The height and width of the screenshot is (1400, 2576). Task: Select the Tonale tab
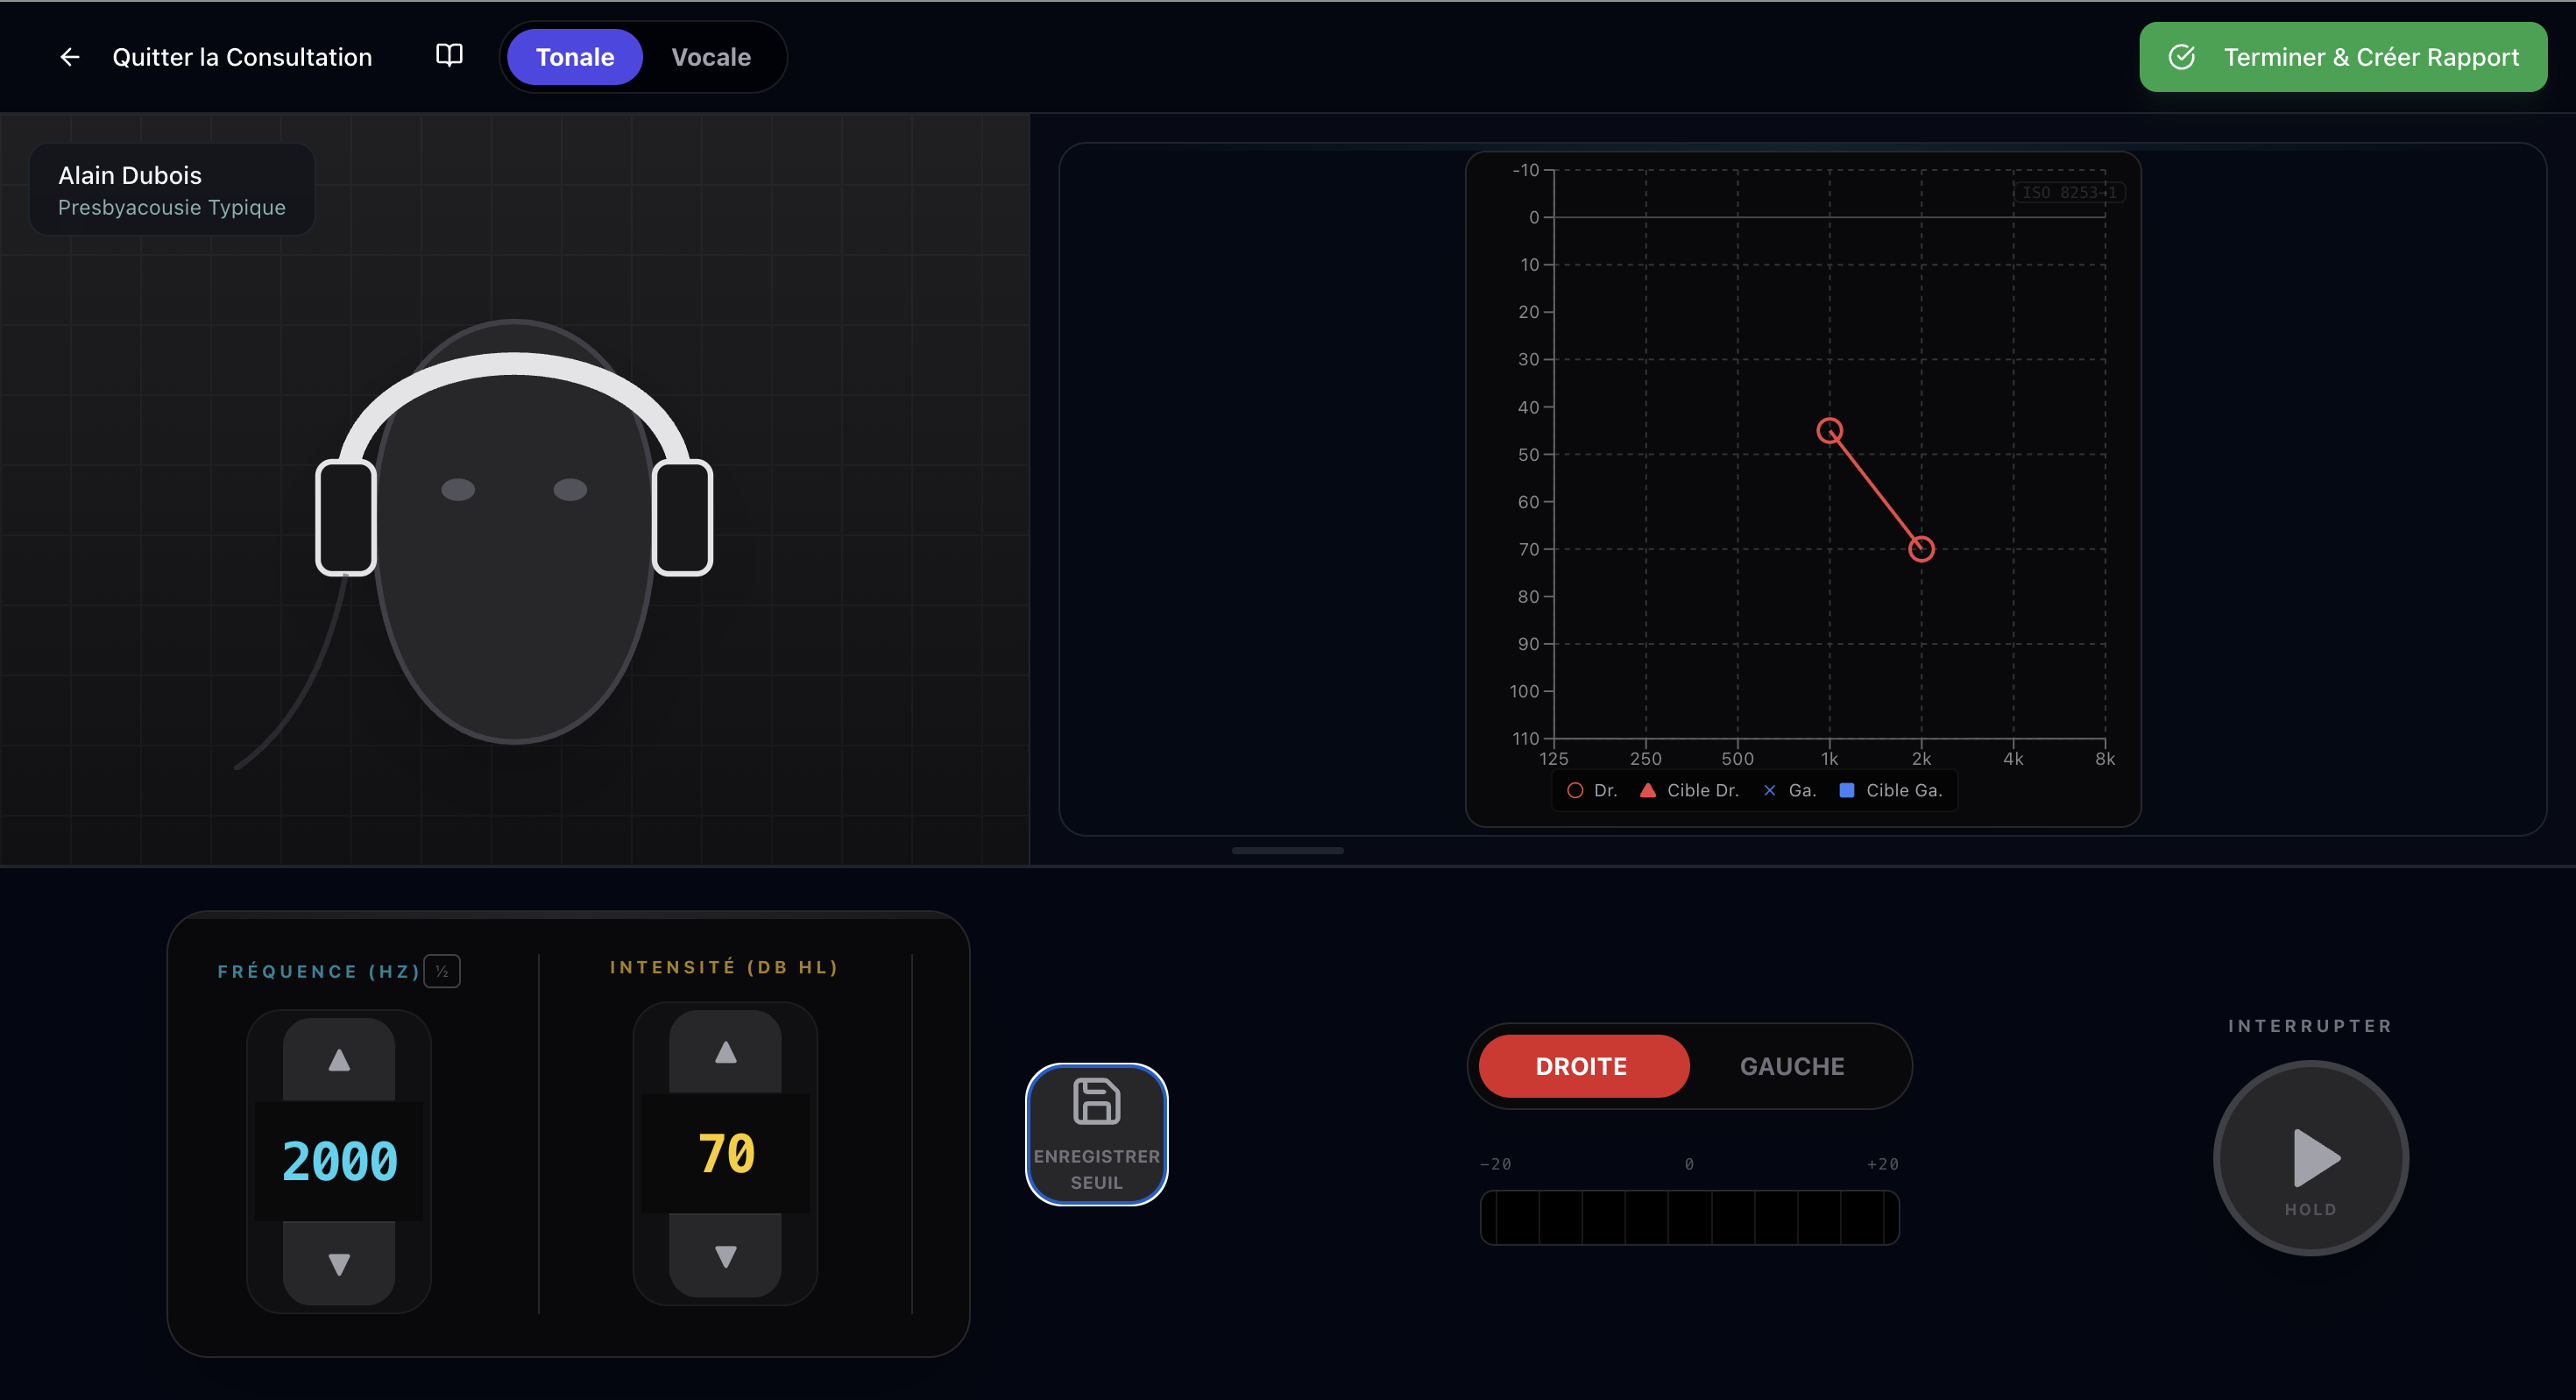[x=574, y=57]
